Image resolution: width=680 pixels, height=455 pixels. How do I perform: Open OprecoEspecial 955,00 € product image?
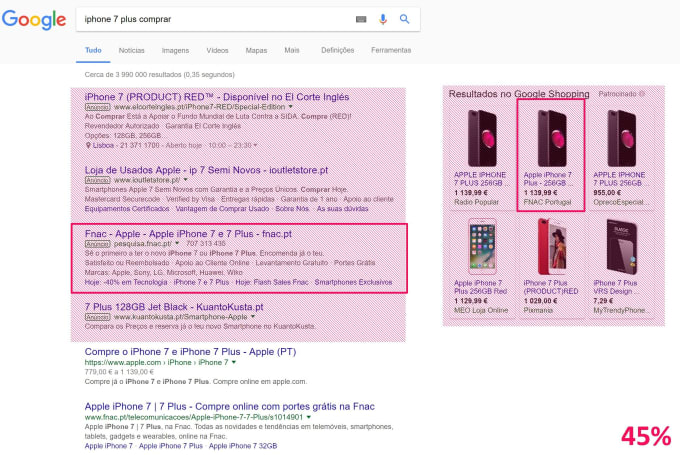pyautogui.click(x=621, y=138)
